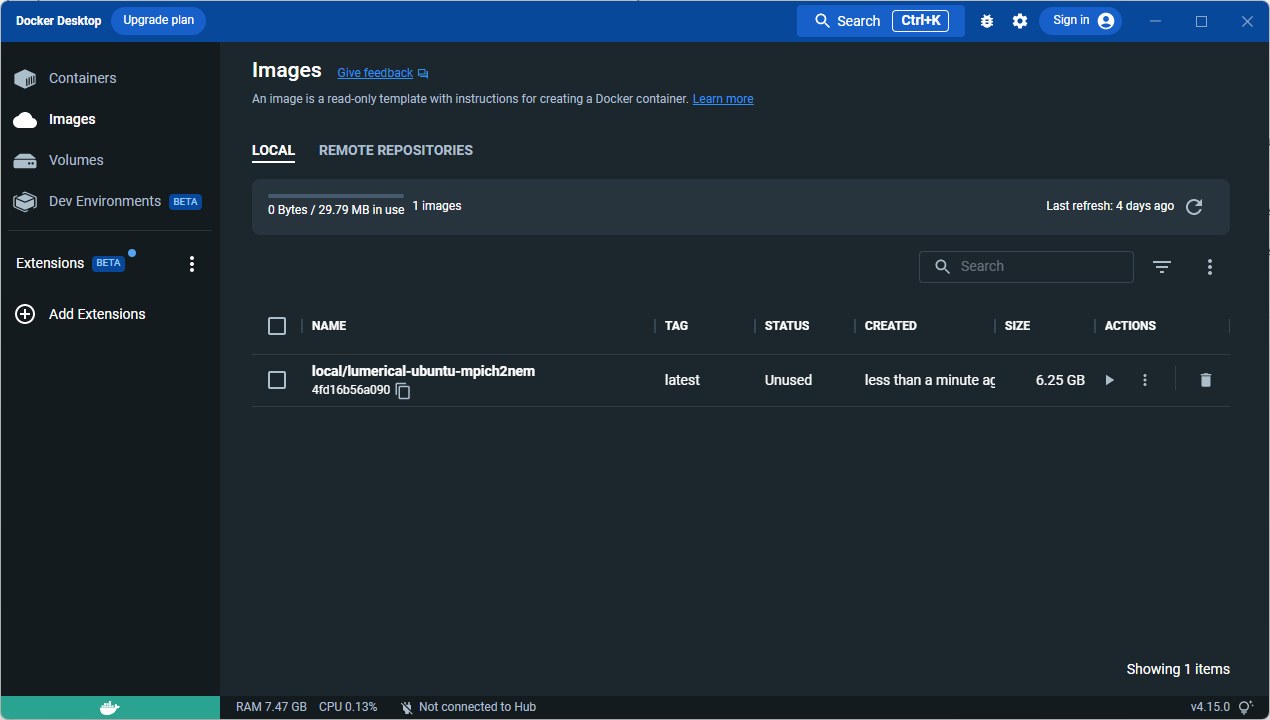
Task: Click the local/lumerical-ubuntu-mpich2nem image name
Action: (x=423, y=371)
